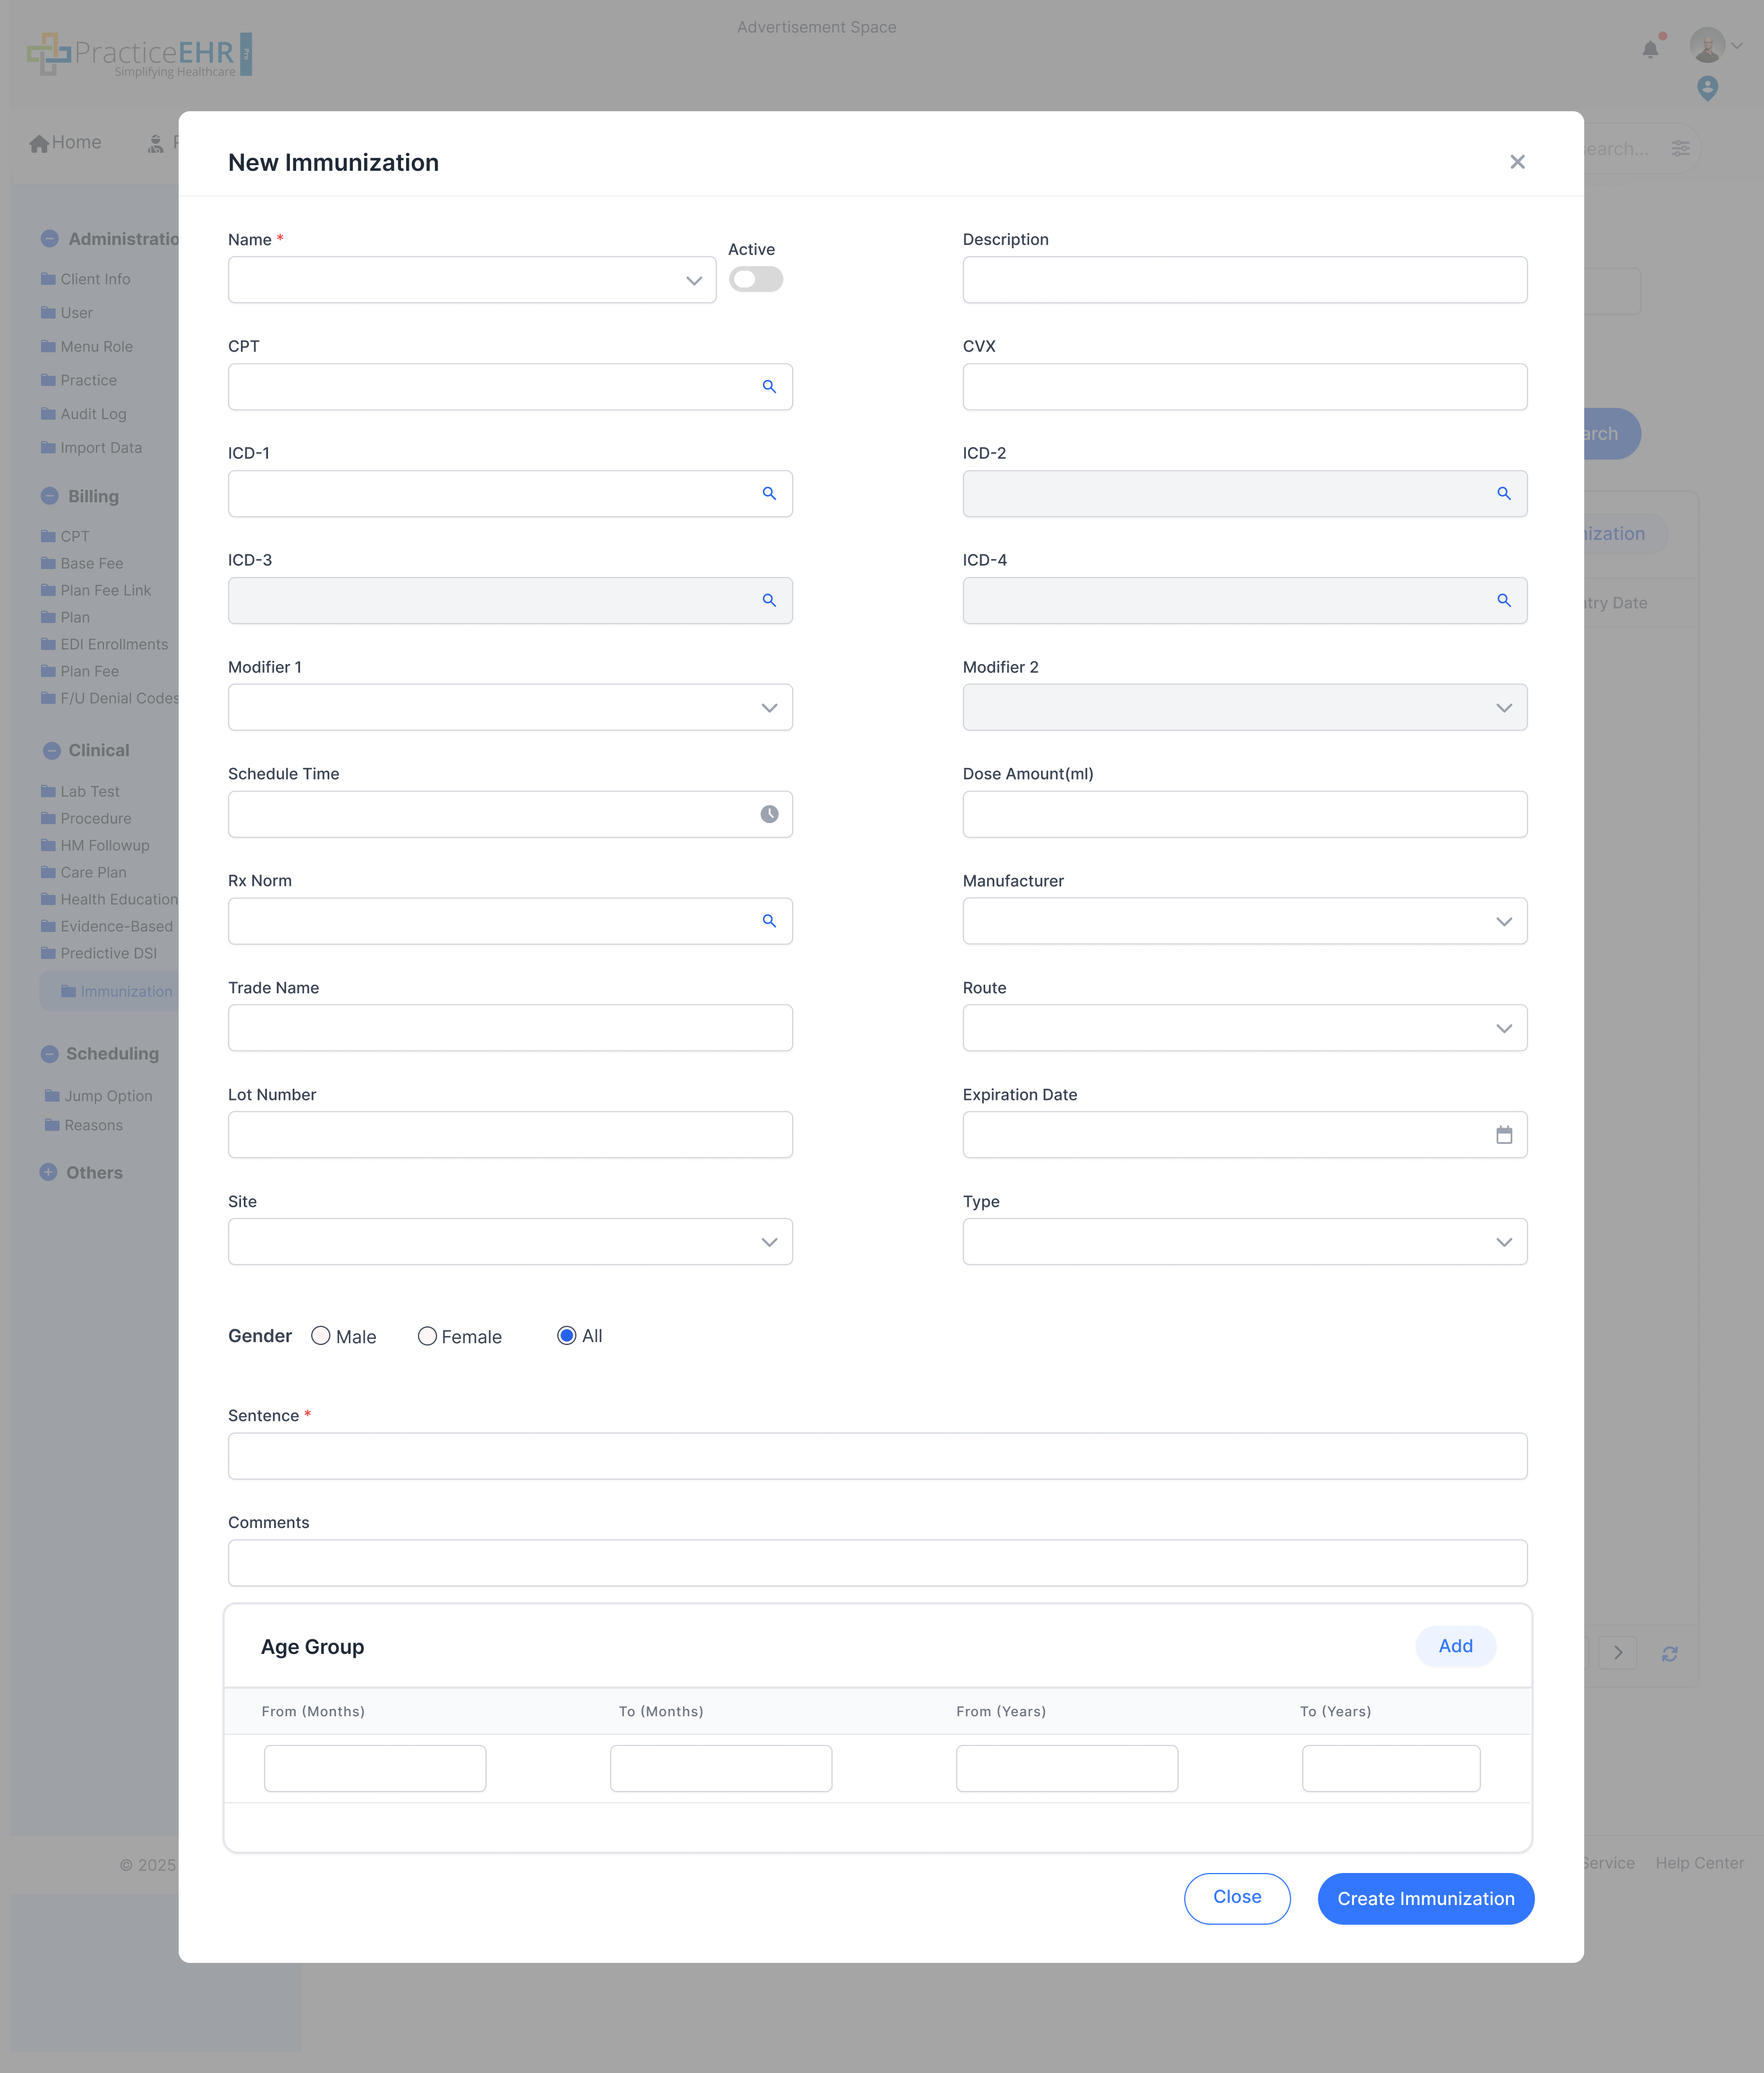Image resolution: width=1764 pixels, height=2073 pixels.
Task: Enable the Active toggle
Action: [x=756, y=280]
